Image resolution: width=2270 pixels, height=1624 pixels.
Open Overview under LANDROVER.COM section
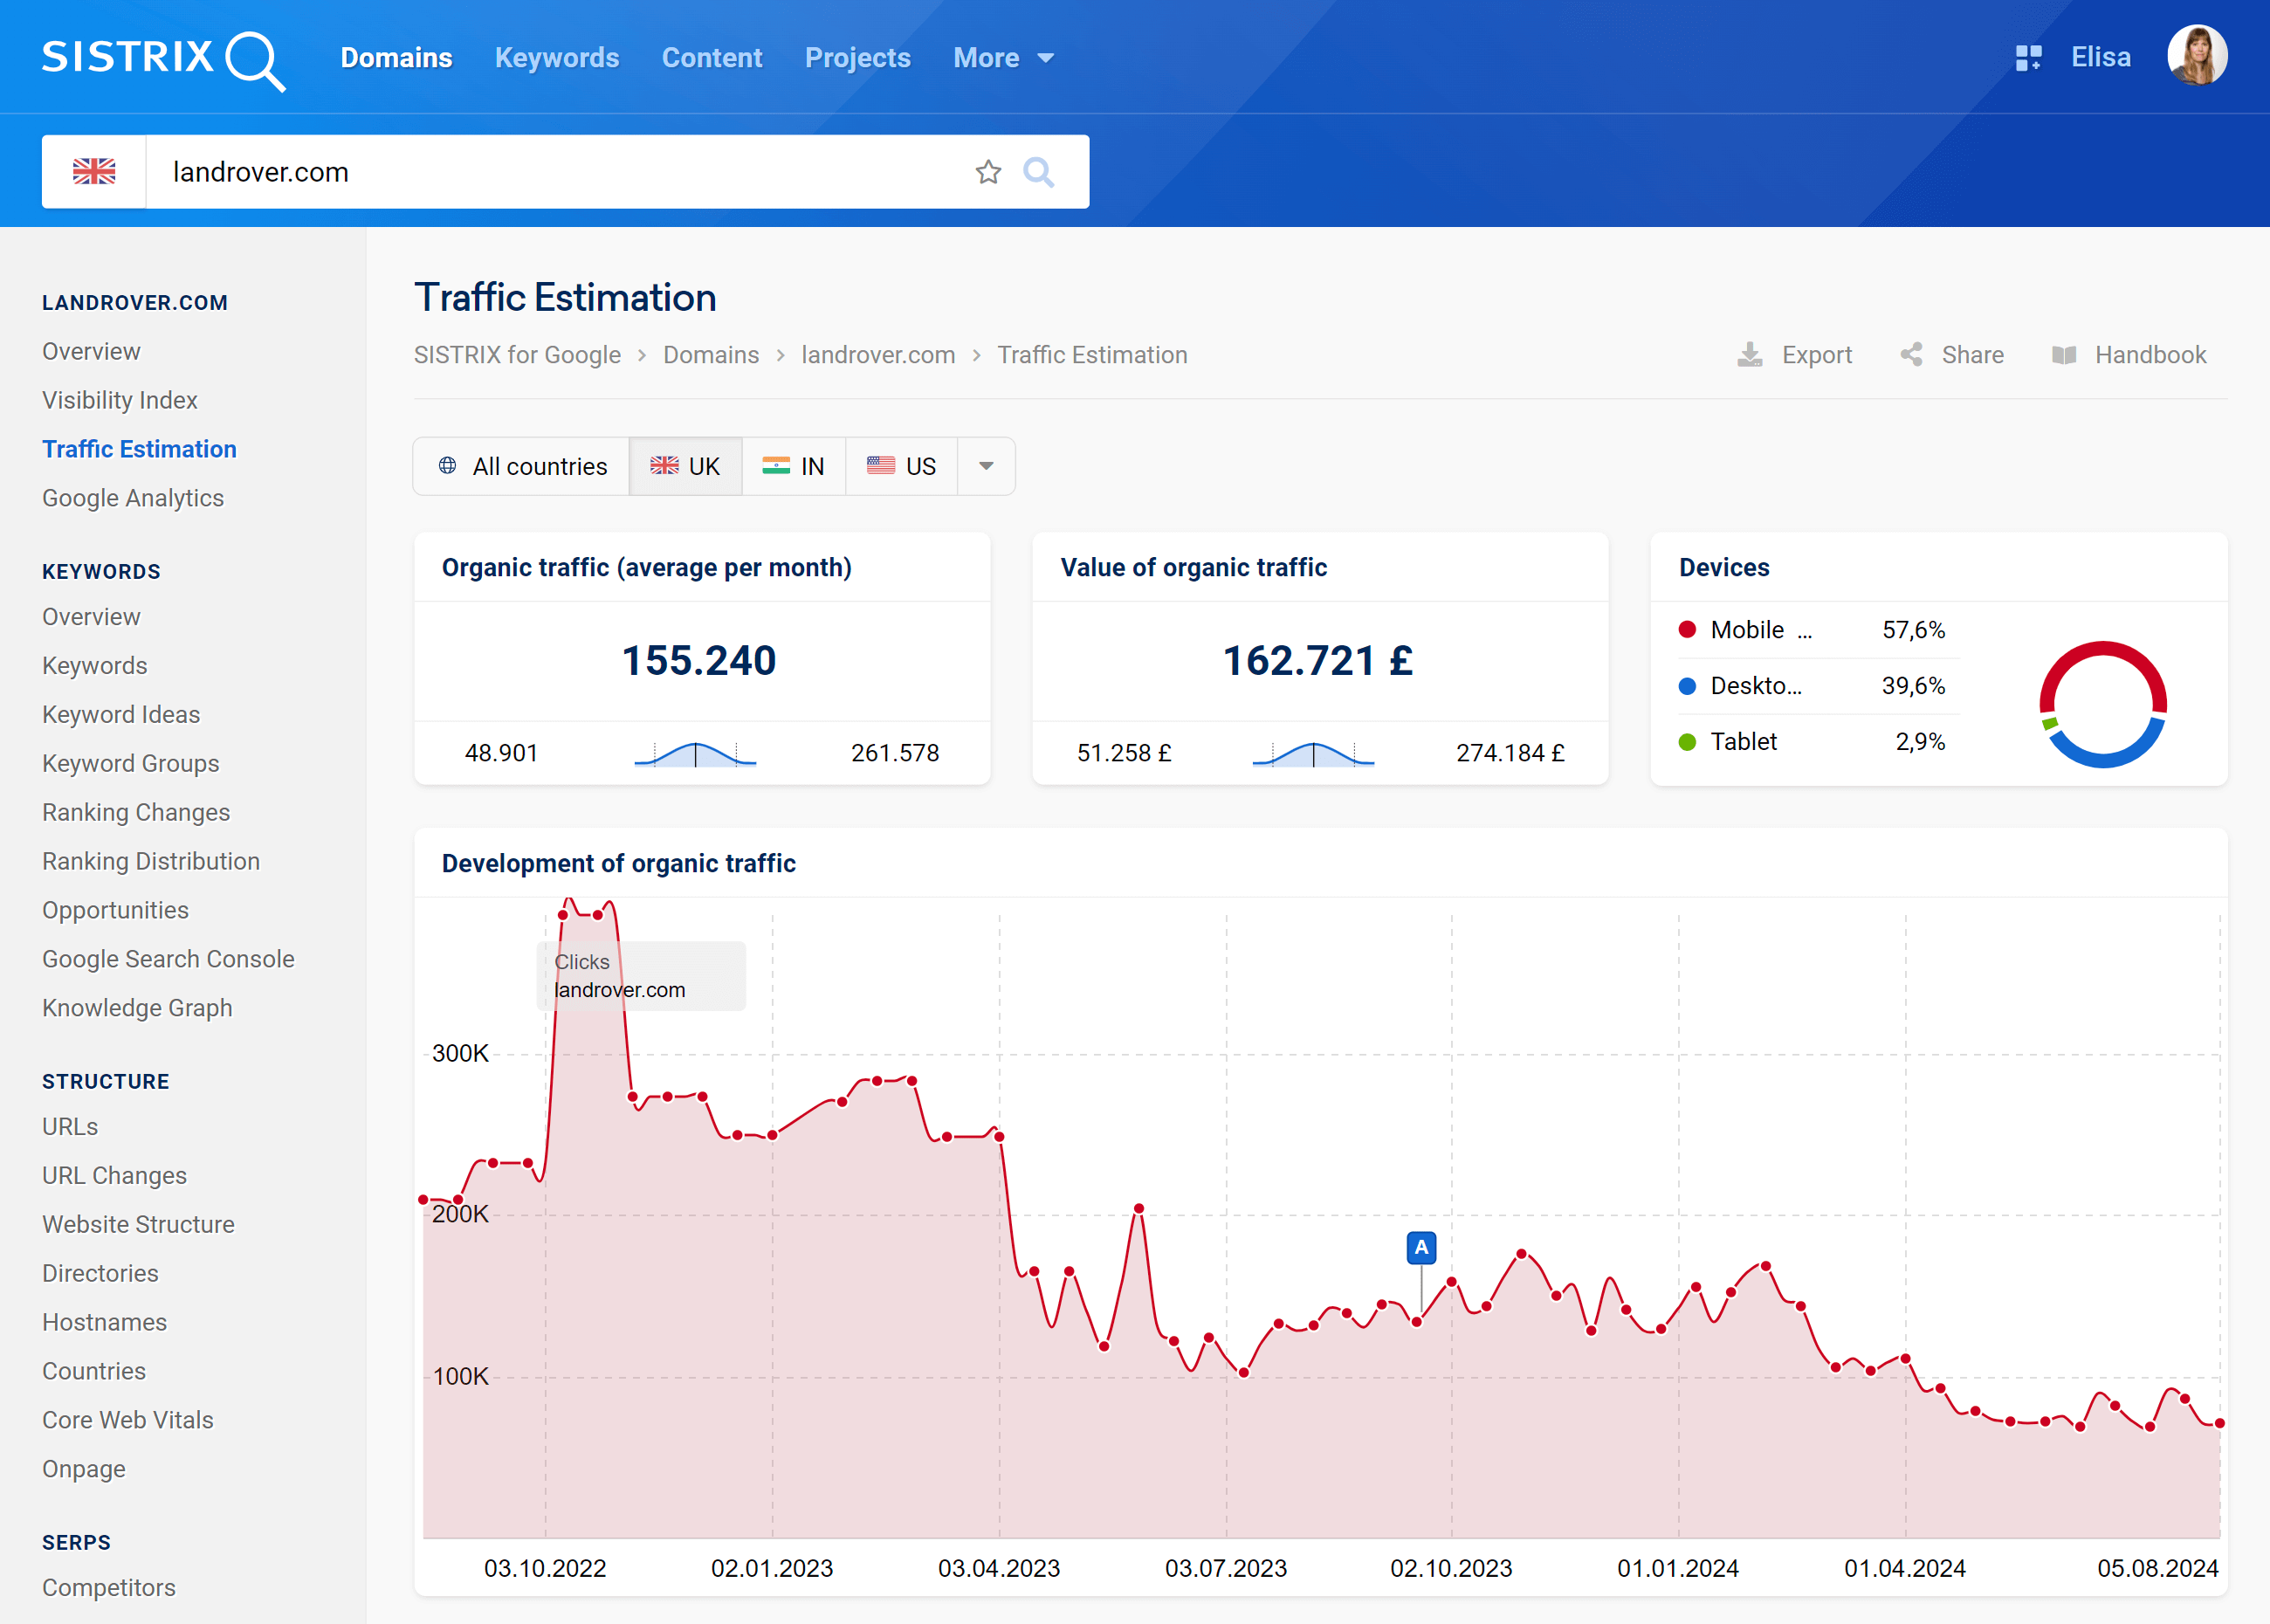point(91,351)
